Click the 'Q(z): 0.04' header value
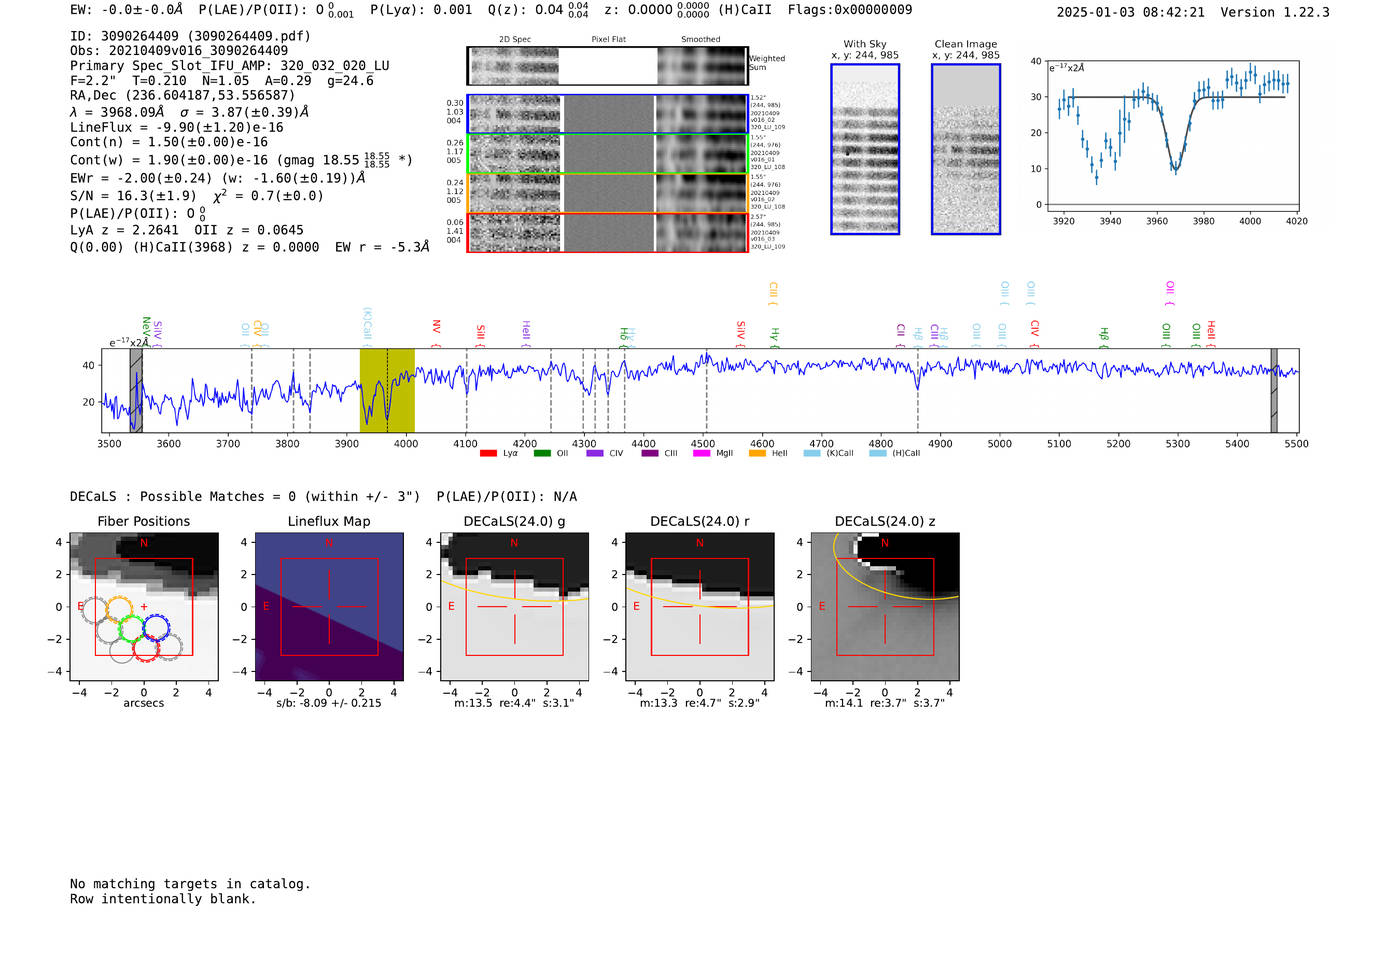The height and width of the screenshot is (953, 1400). pyautogui.click(x=525, y=10)
